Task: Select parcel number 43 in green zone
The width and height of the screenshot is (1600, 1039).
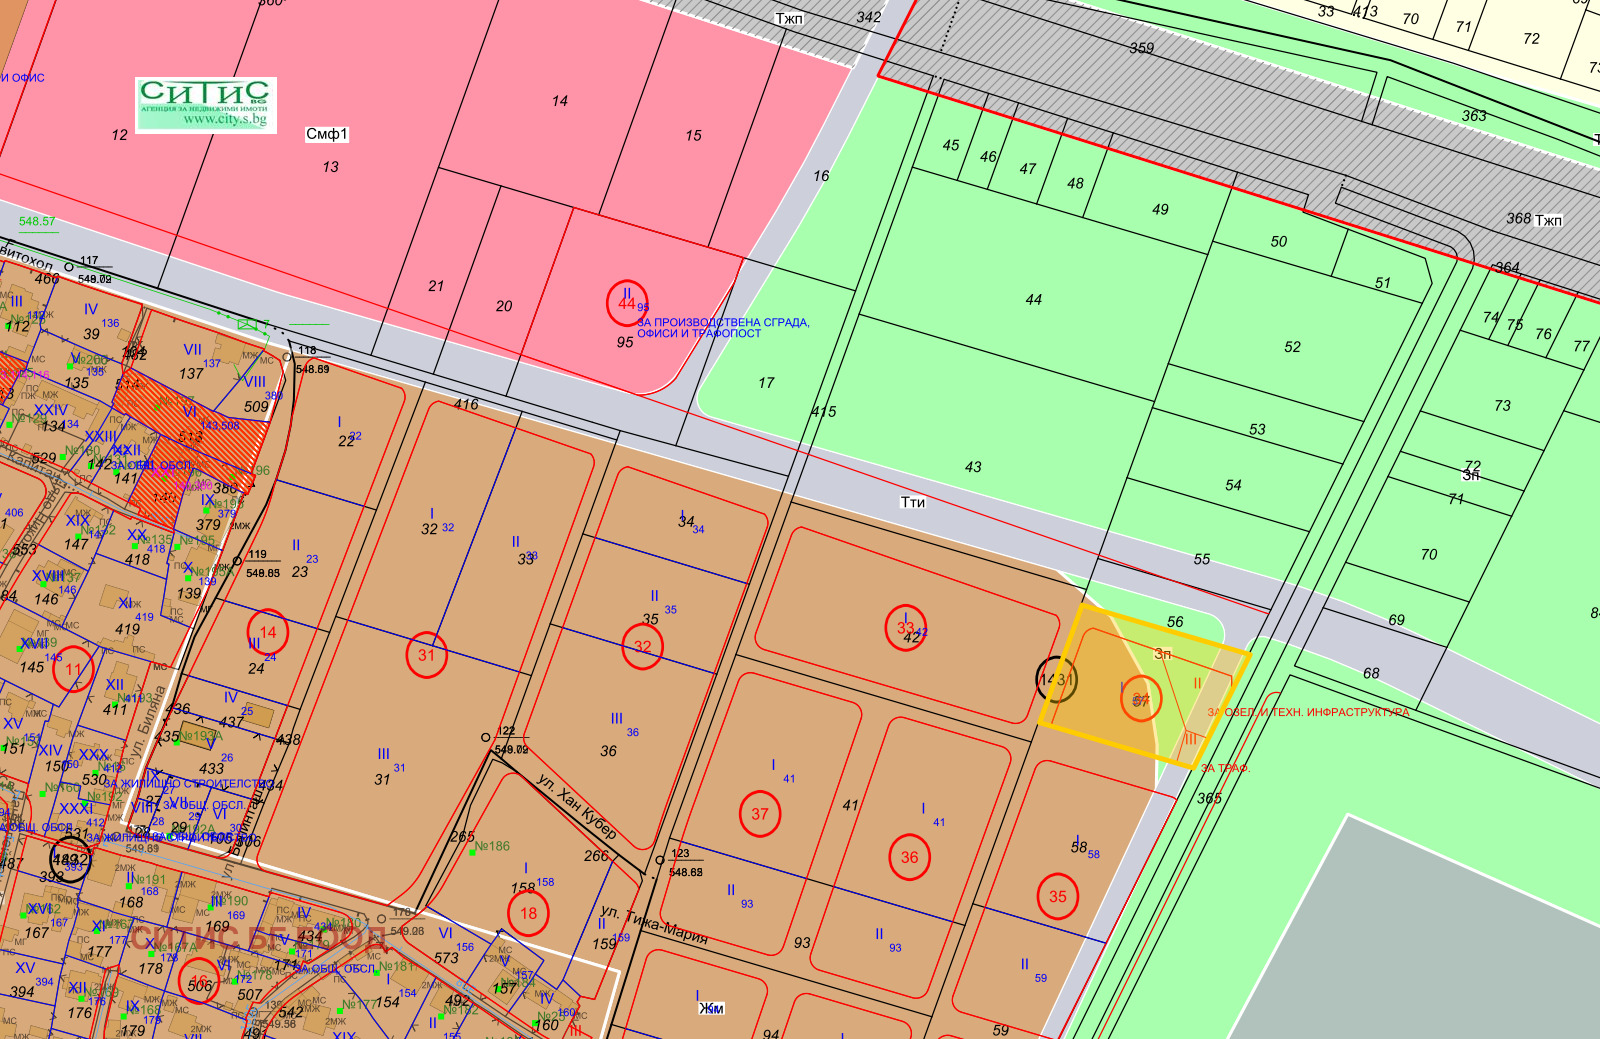Action: click(x=973, y=467)
